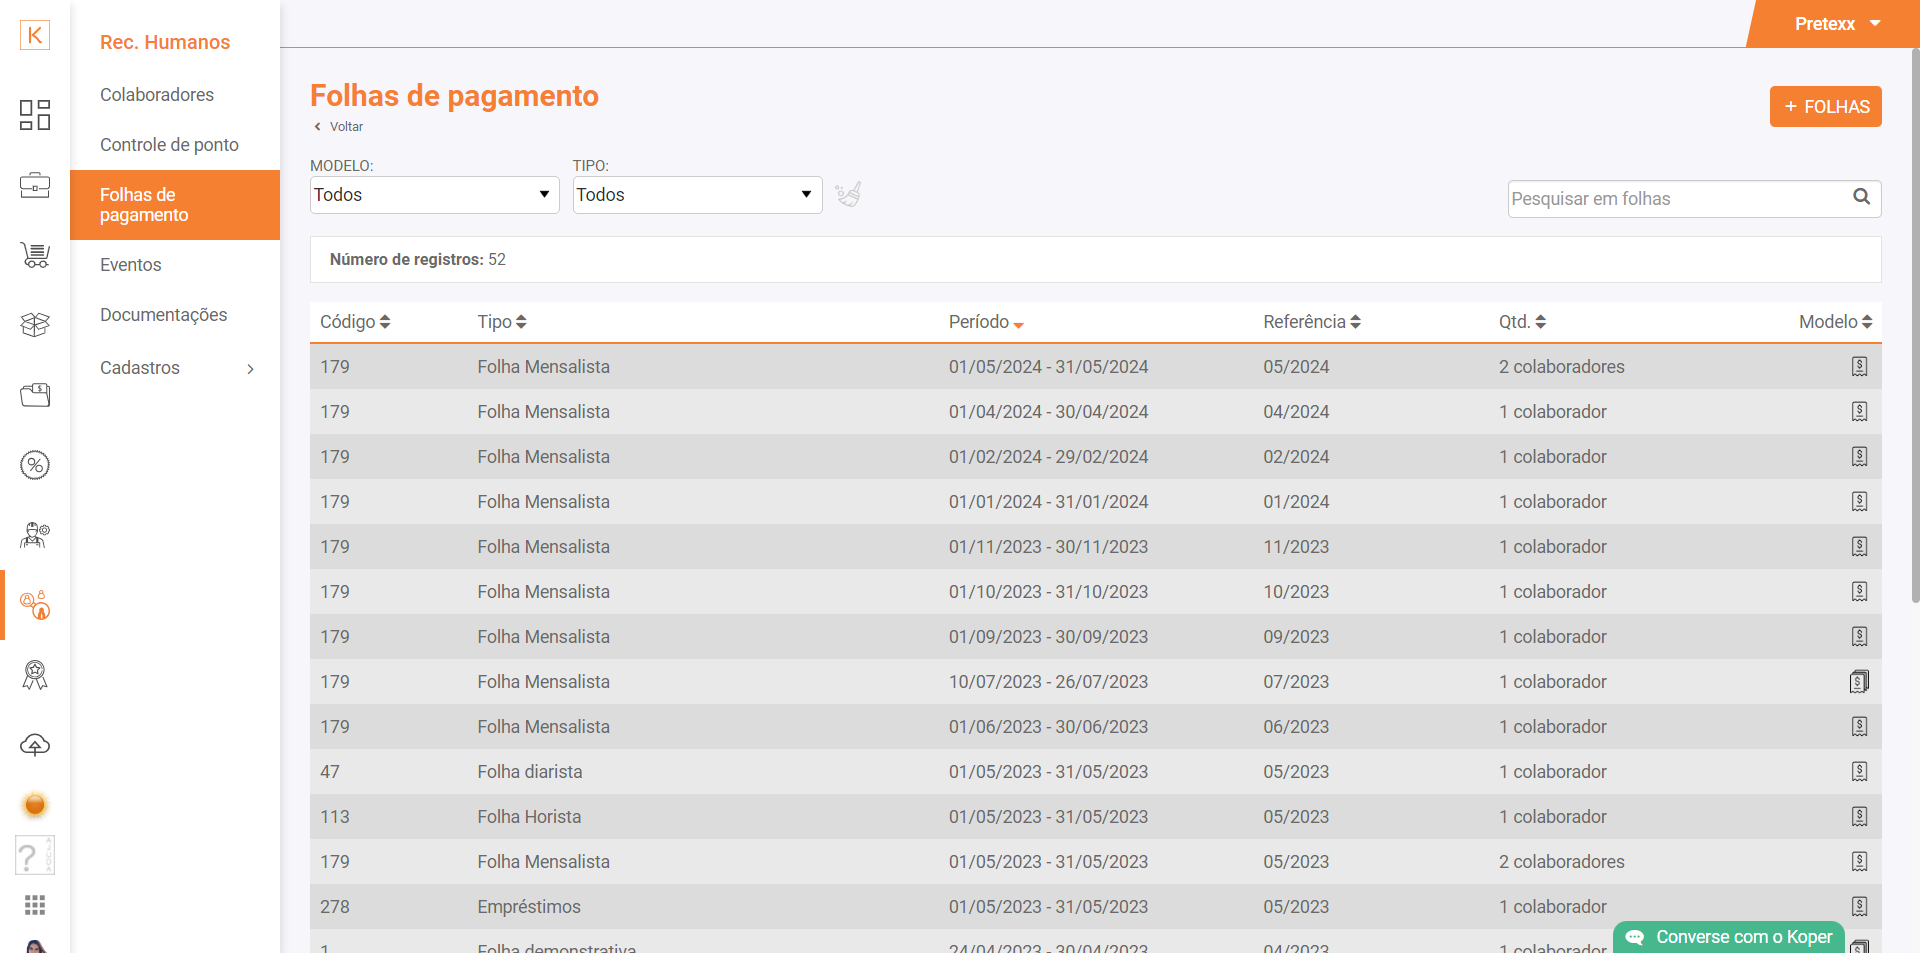Open the Eventos menu item
The width and height of the screenshot is (1920, 953).
(x=131, y=265)
